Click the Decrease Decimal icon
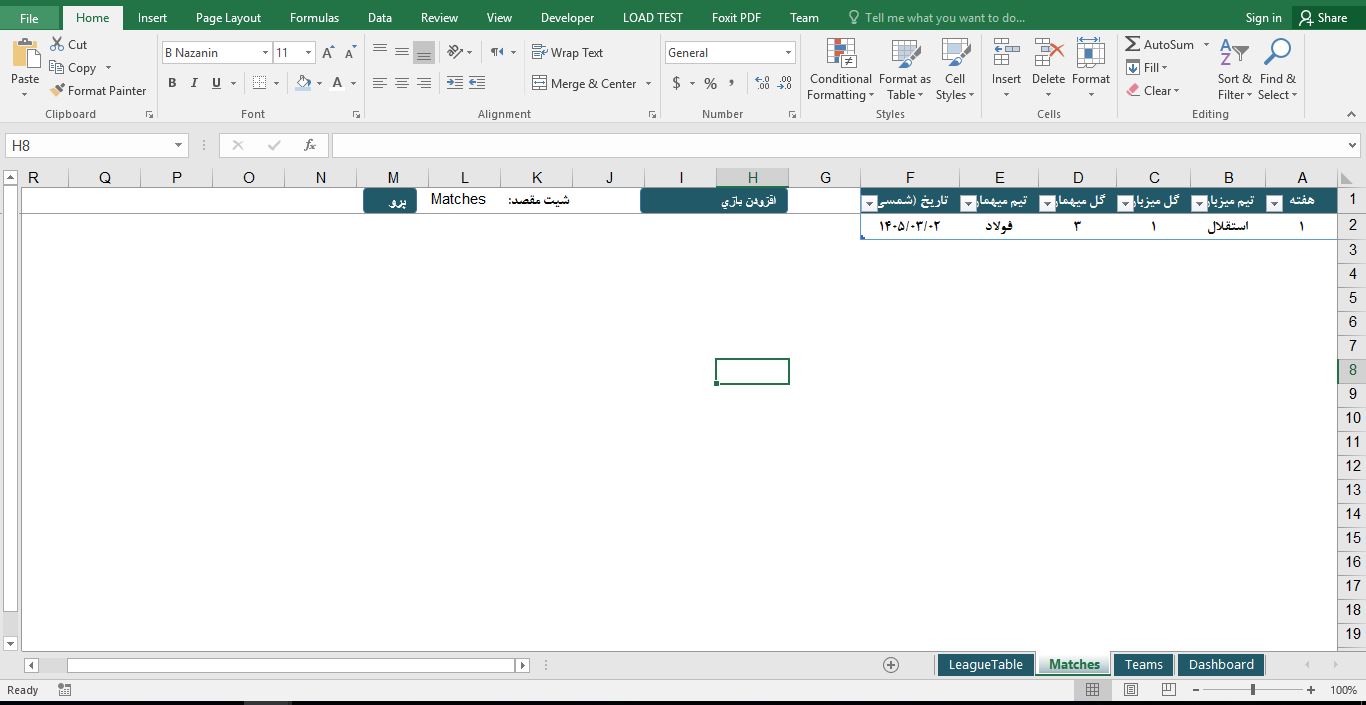Screen dimensions: 1366x705 coord(786,83)
